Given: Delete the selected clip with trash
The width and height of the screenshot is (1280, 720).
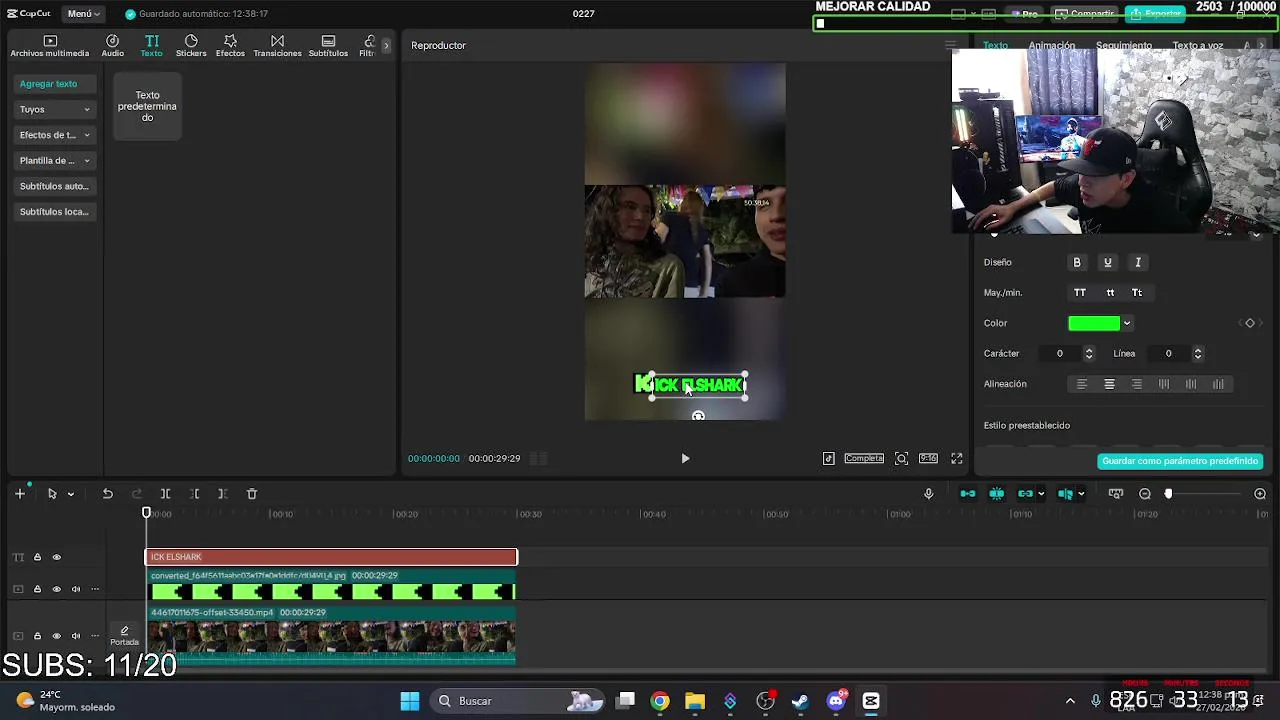Looking at the screenshot, I should click(252, 494).
